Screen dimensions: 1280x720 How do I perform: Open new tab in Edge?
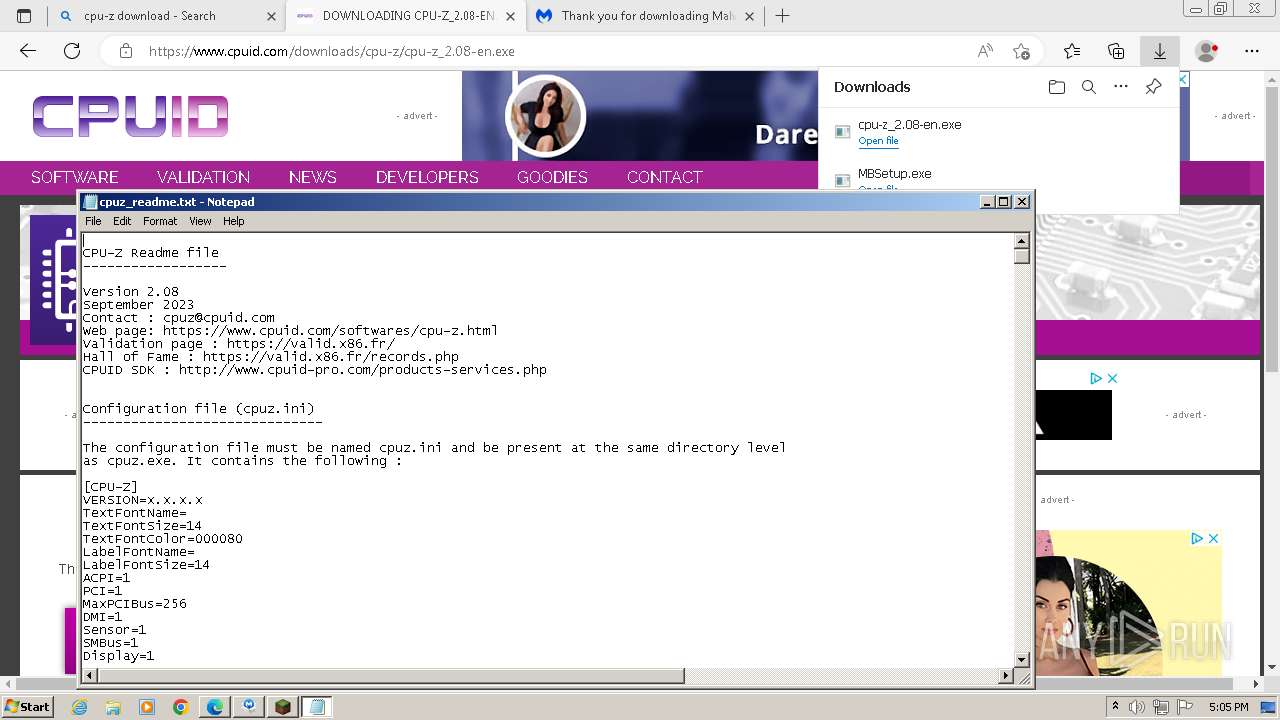click(x=783, y=16)
